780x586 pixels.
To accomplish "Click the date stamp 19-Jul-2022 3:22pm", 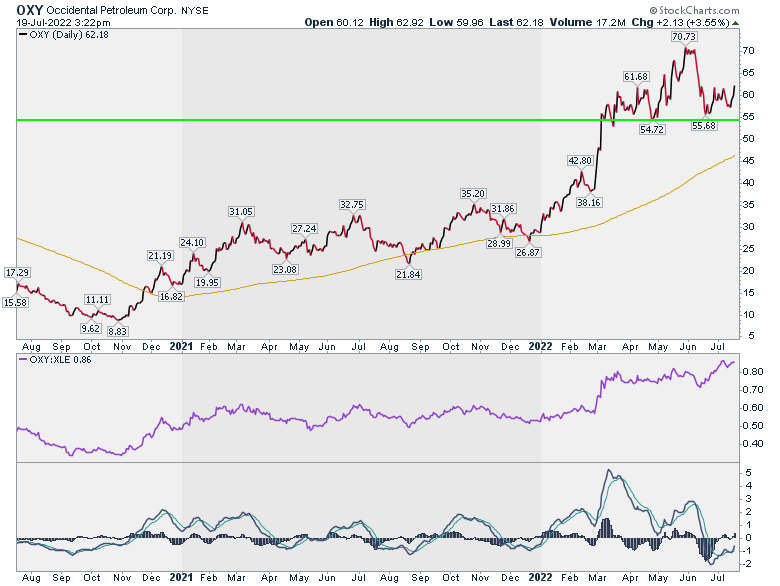I will click(x=63, y=22).
